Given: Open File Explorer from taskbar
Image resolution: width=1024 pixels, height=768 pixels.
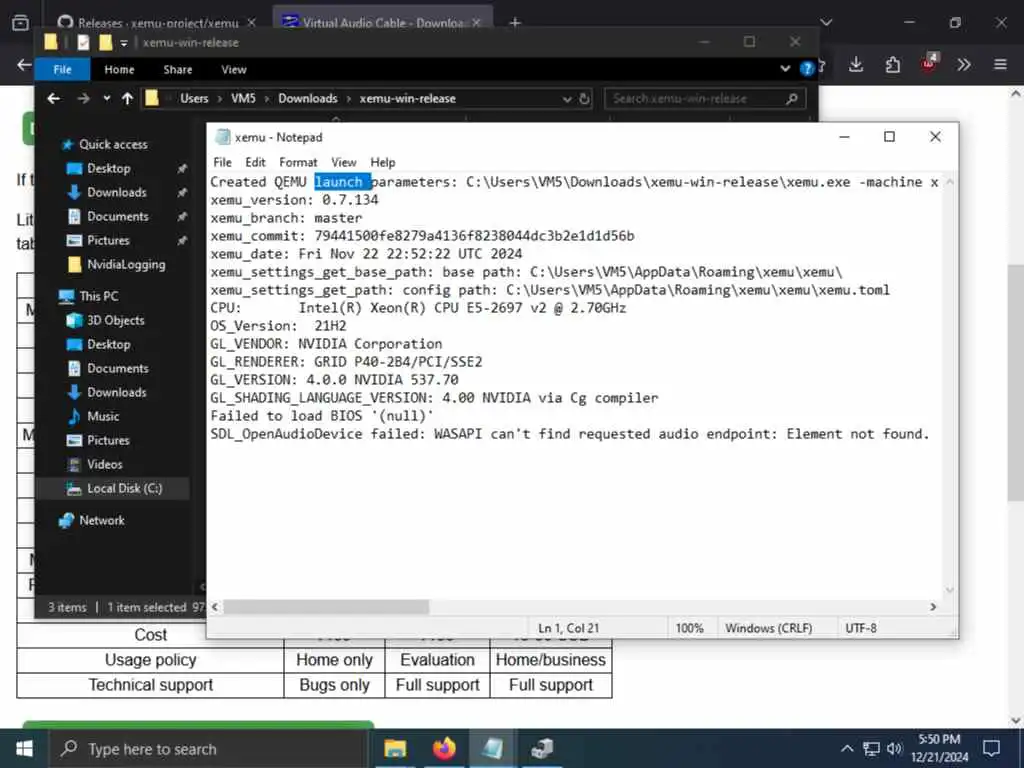Looking at the screenshot, I should point(395,748).
